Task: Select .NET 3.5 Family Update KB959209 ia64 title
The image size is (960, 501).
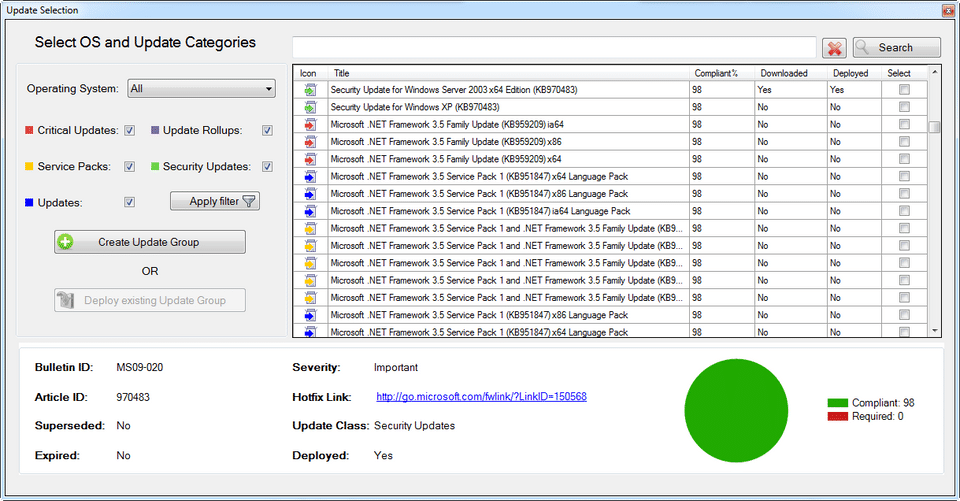Action: click(447, 124)
